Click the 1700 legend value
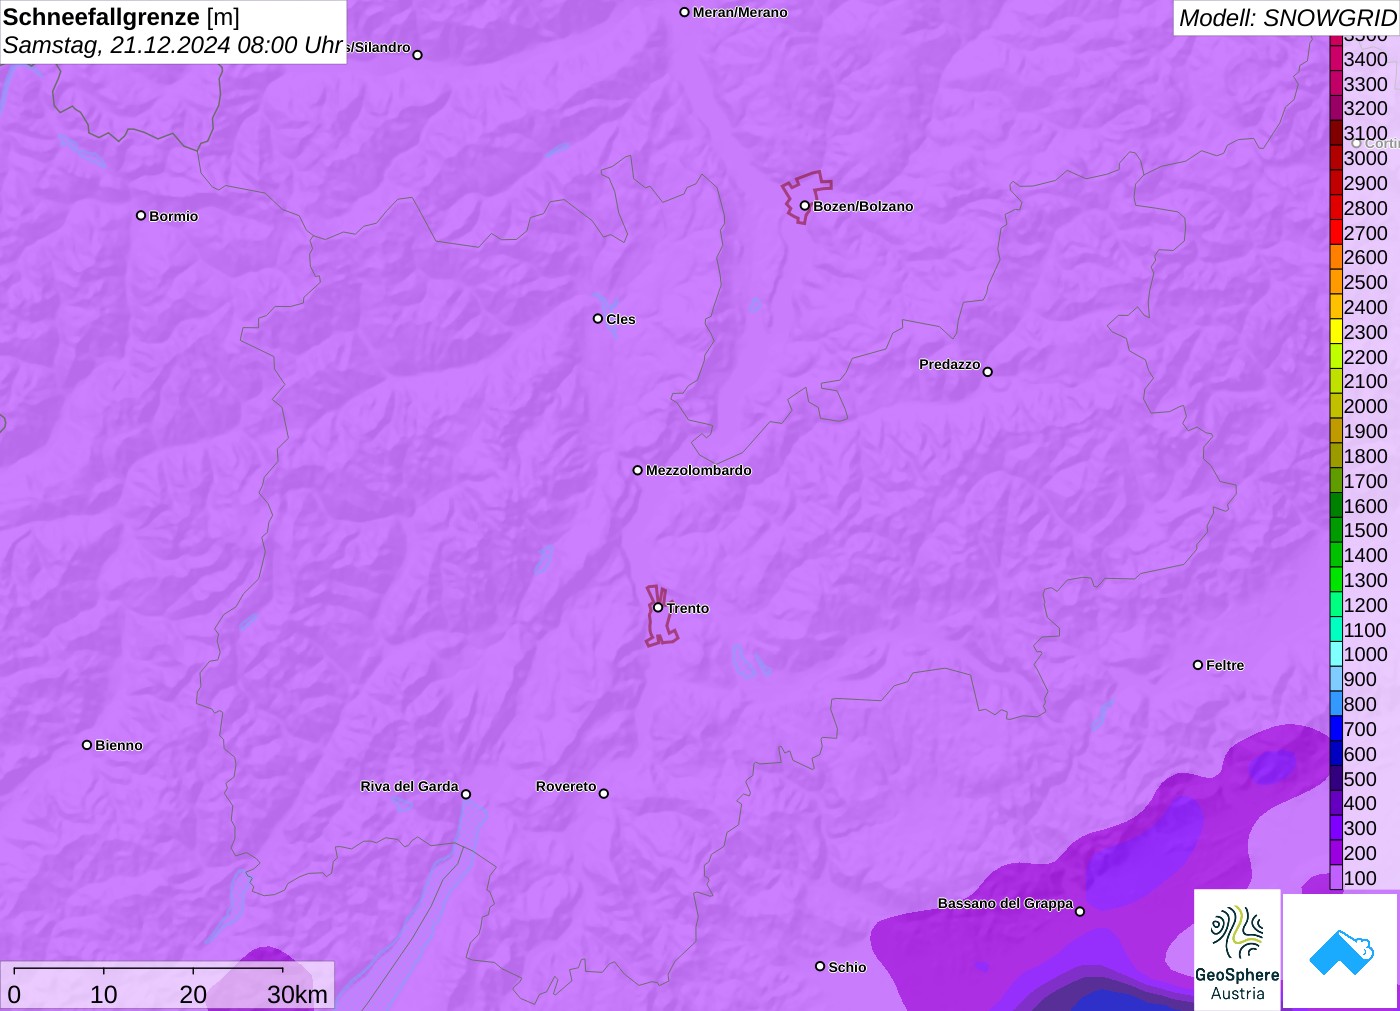The image size is (1400, 1011). point(1366,481)
